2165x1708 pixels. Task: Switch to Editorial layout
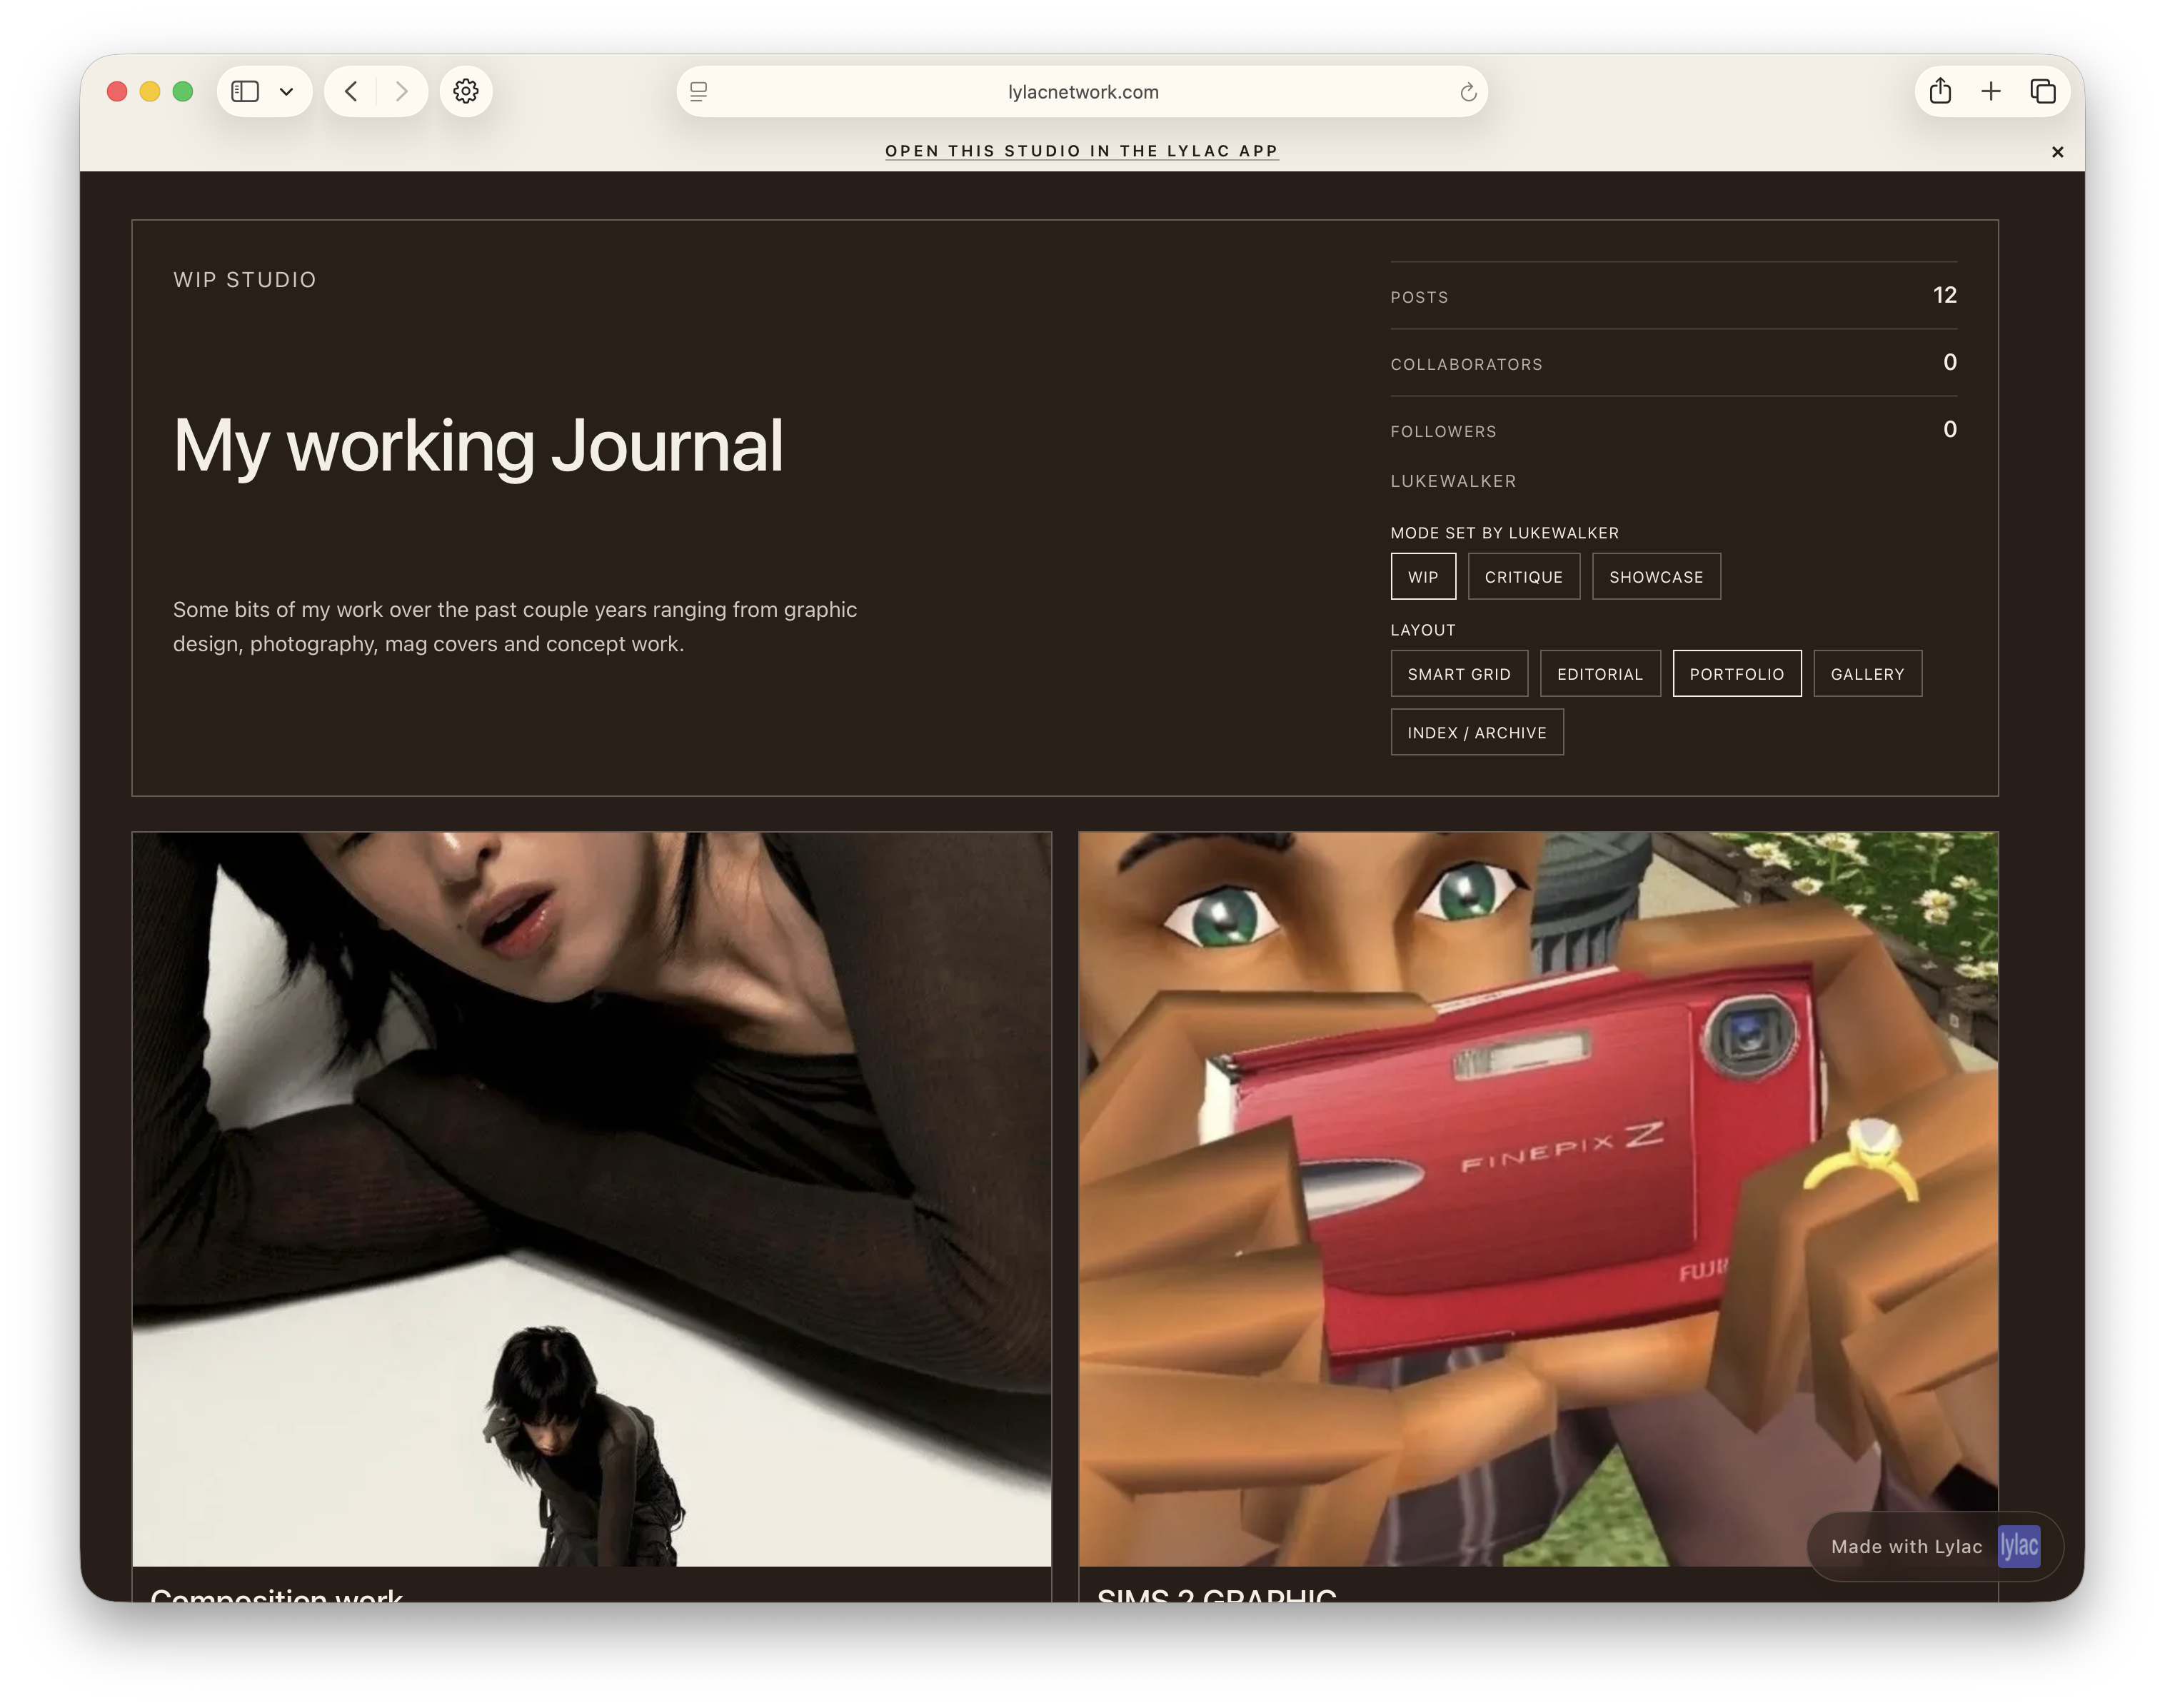tap(1600, 673)
